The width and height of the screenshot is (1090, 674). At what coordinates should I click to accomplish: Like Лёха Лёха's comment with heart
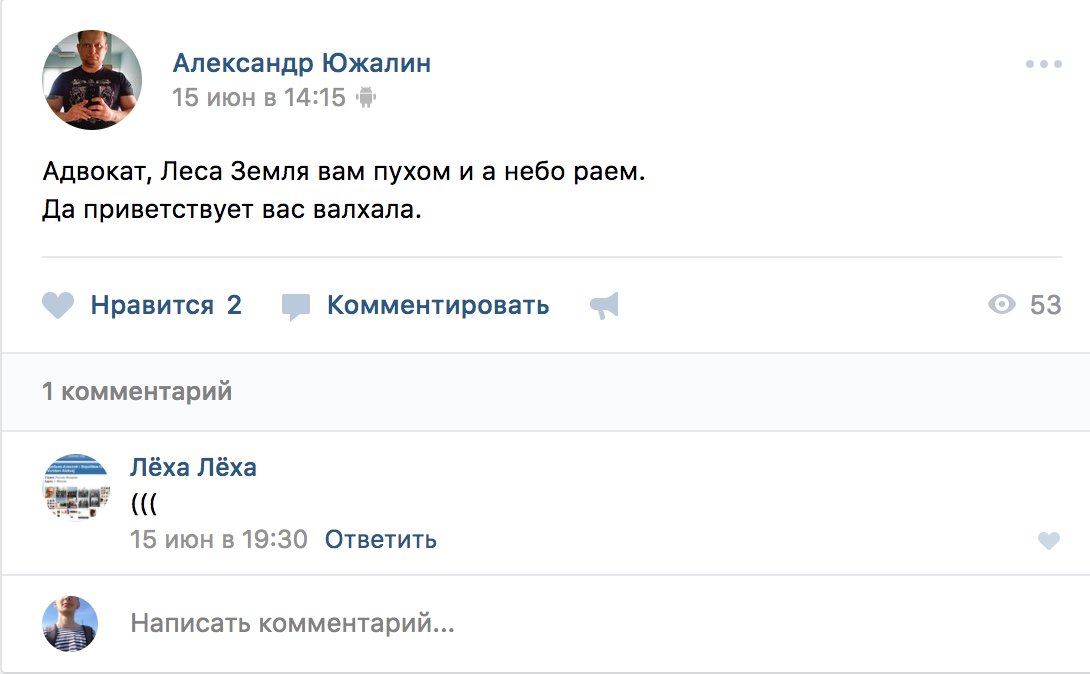click(1049, 540)
